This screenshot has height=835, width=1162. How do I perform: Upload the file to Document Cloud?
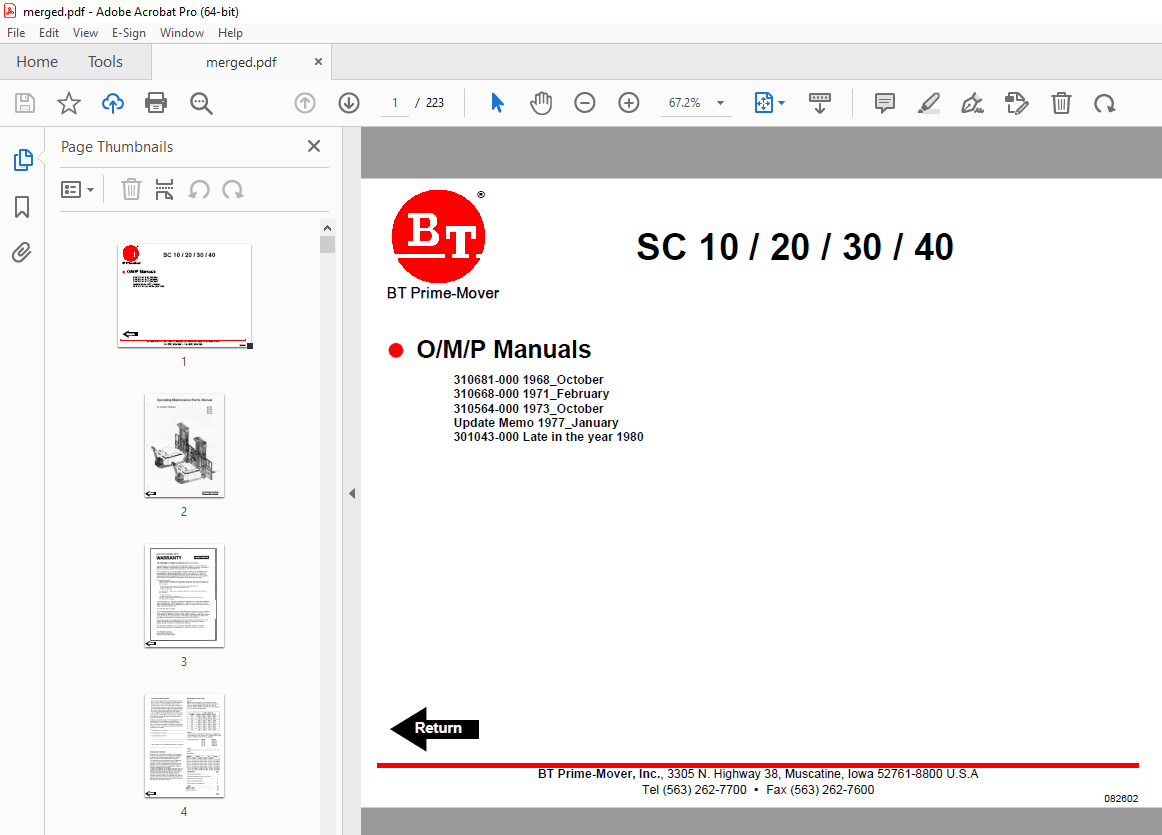click(113, 103)
